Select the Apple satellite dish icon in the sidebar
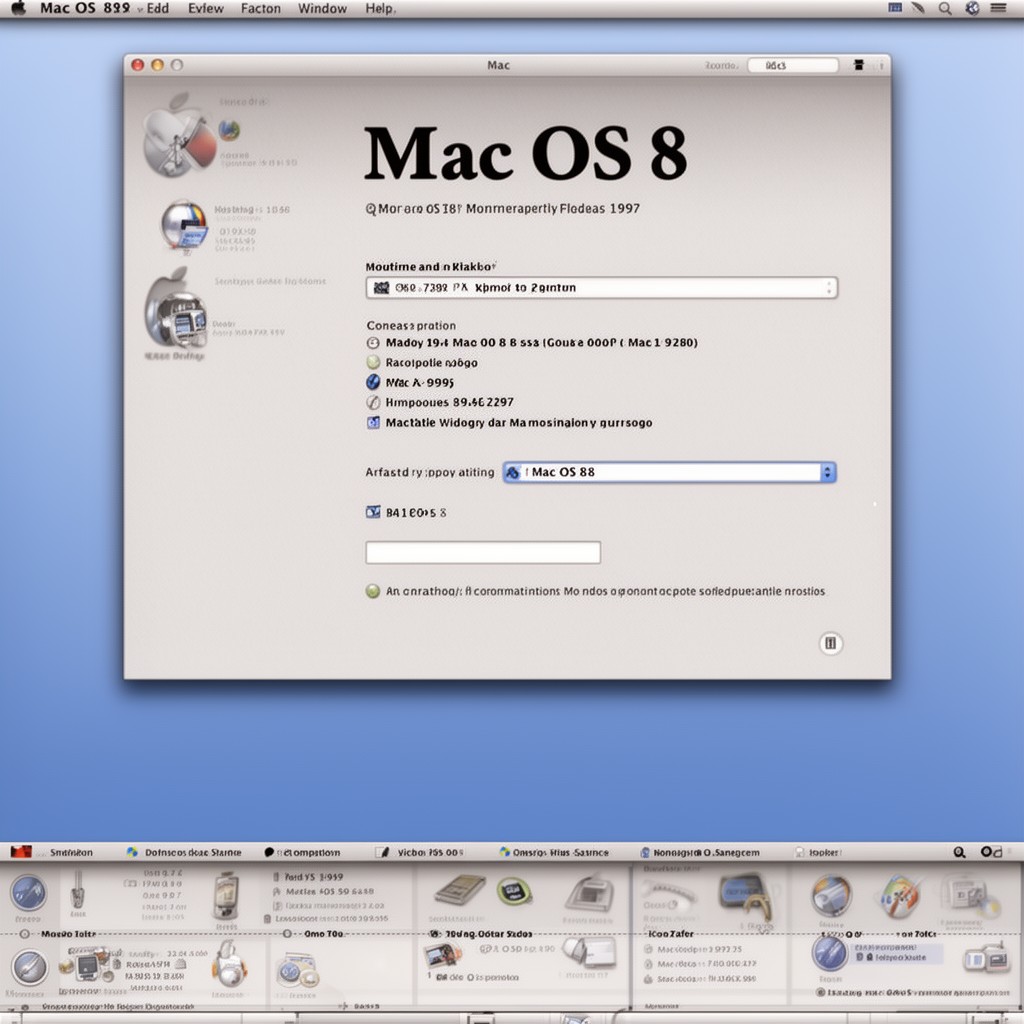 click(178, 135)
